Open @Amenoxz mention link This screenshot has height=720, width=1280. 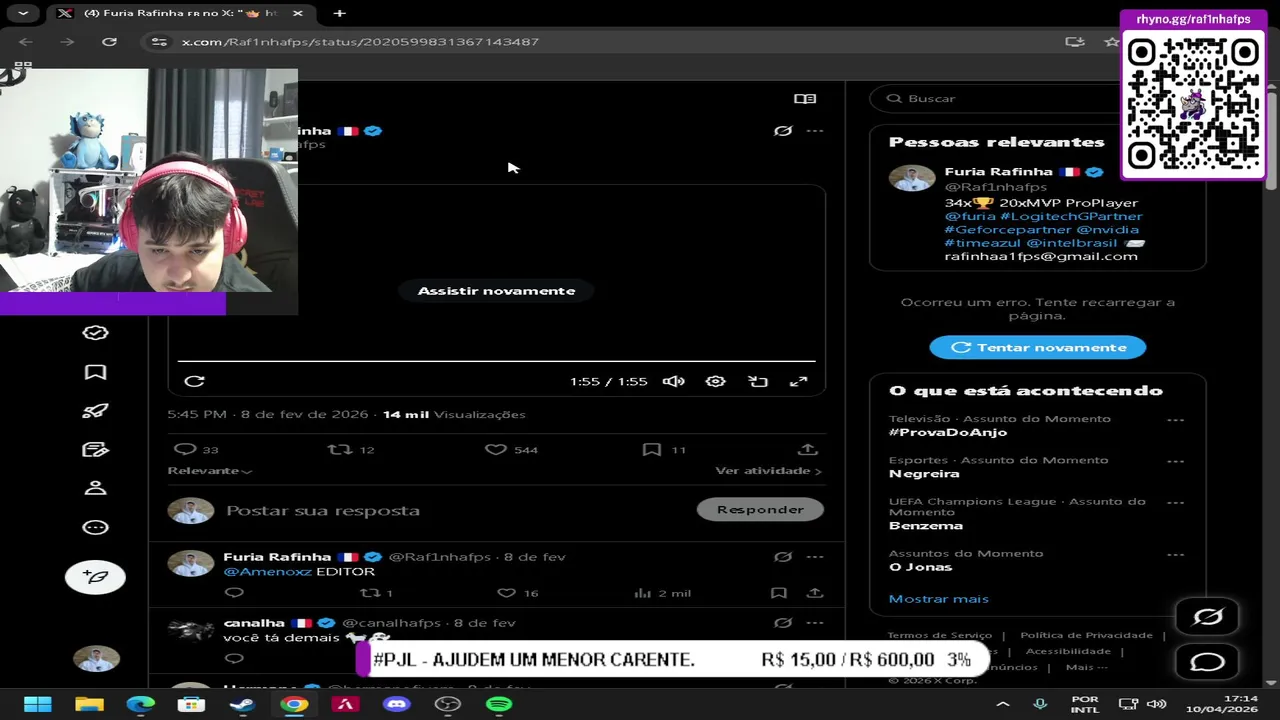(x=267, y=572)
